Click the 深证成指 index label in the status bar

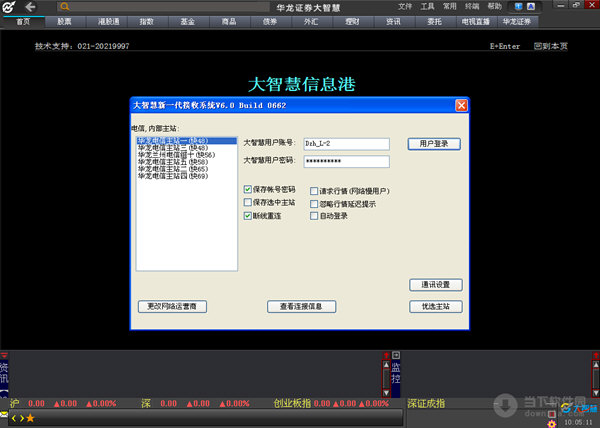pos(426,403)
